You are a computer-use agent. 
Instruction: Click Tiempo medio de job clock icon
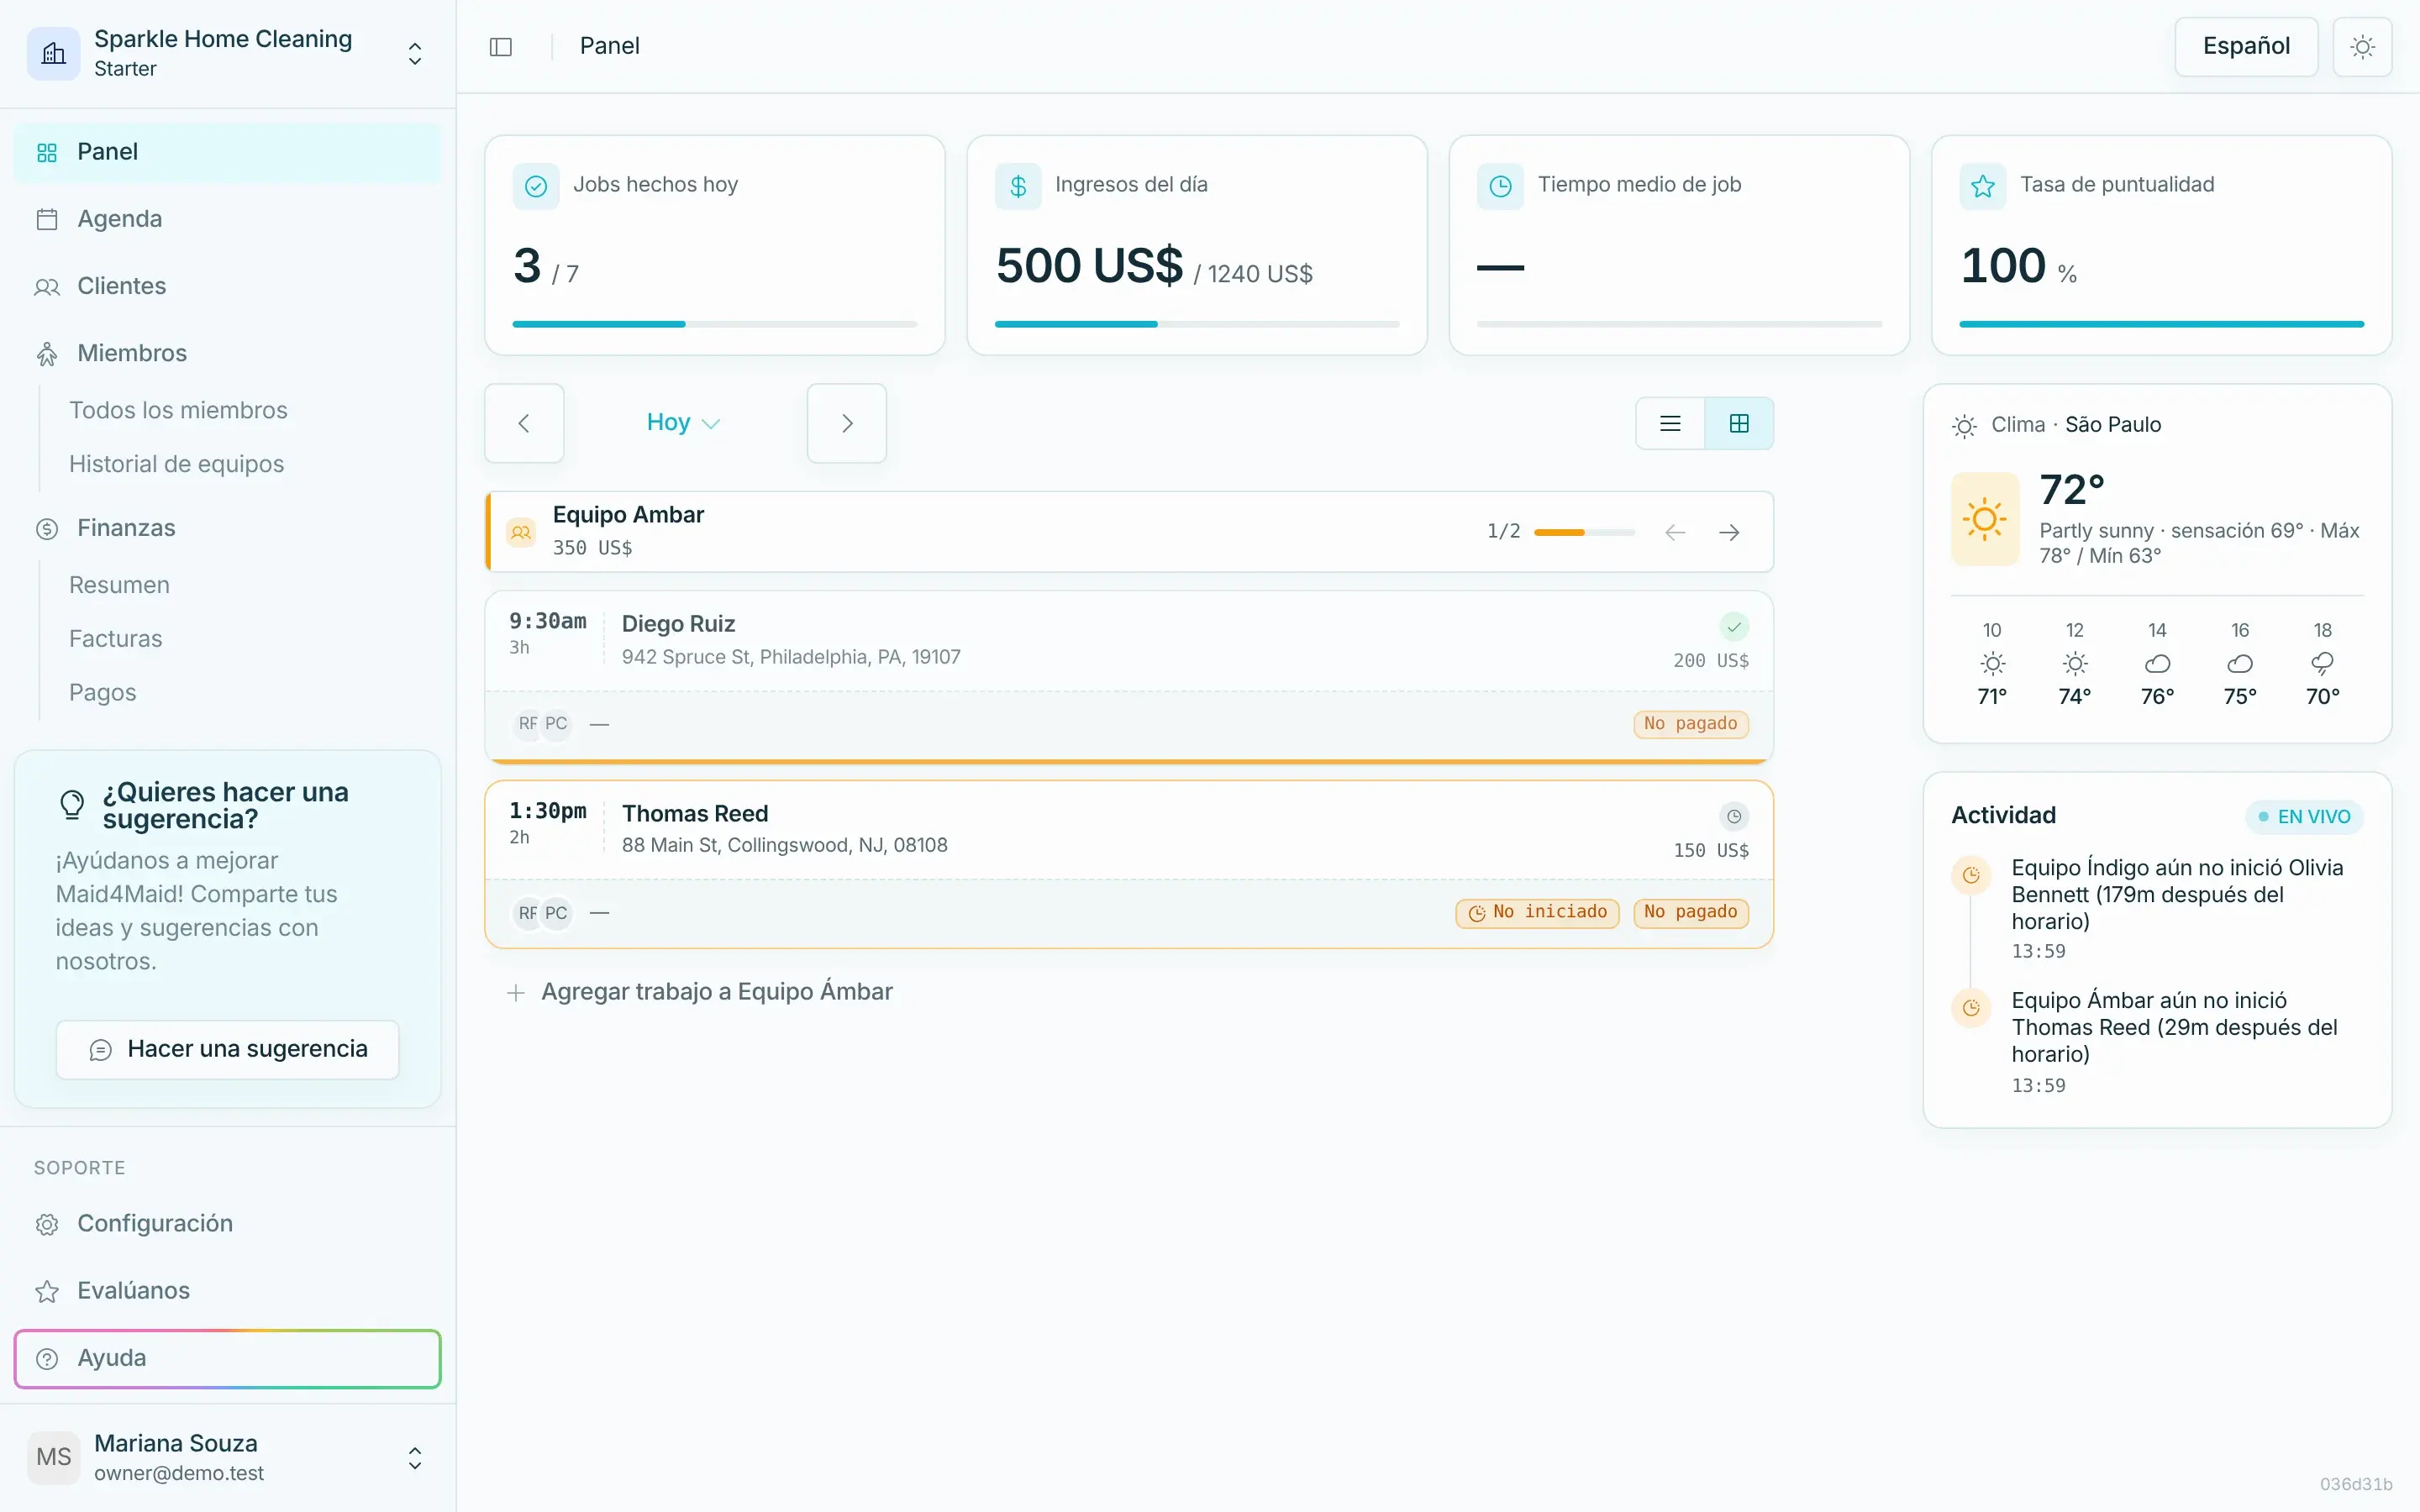coord(1500,186)
